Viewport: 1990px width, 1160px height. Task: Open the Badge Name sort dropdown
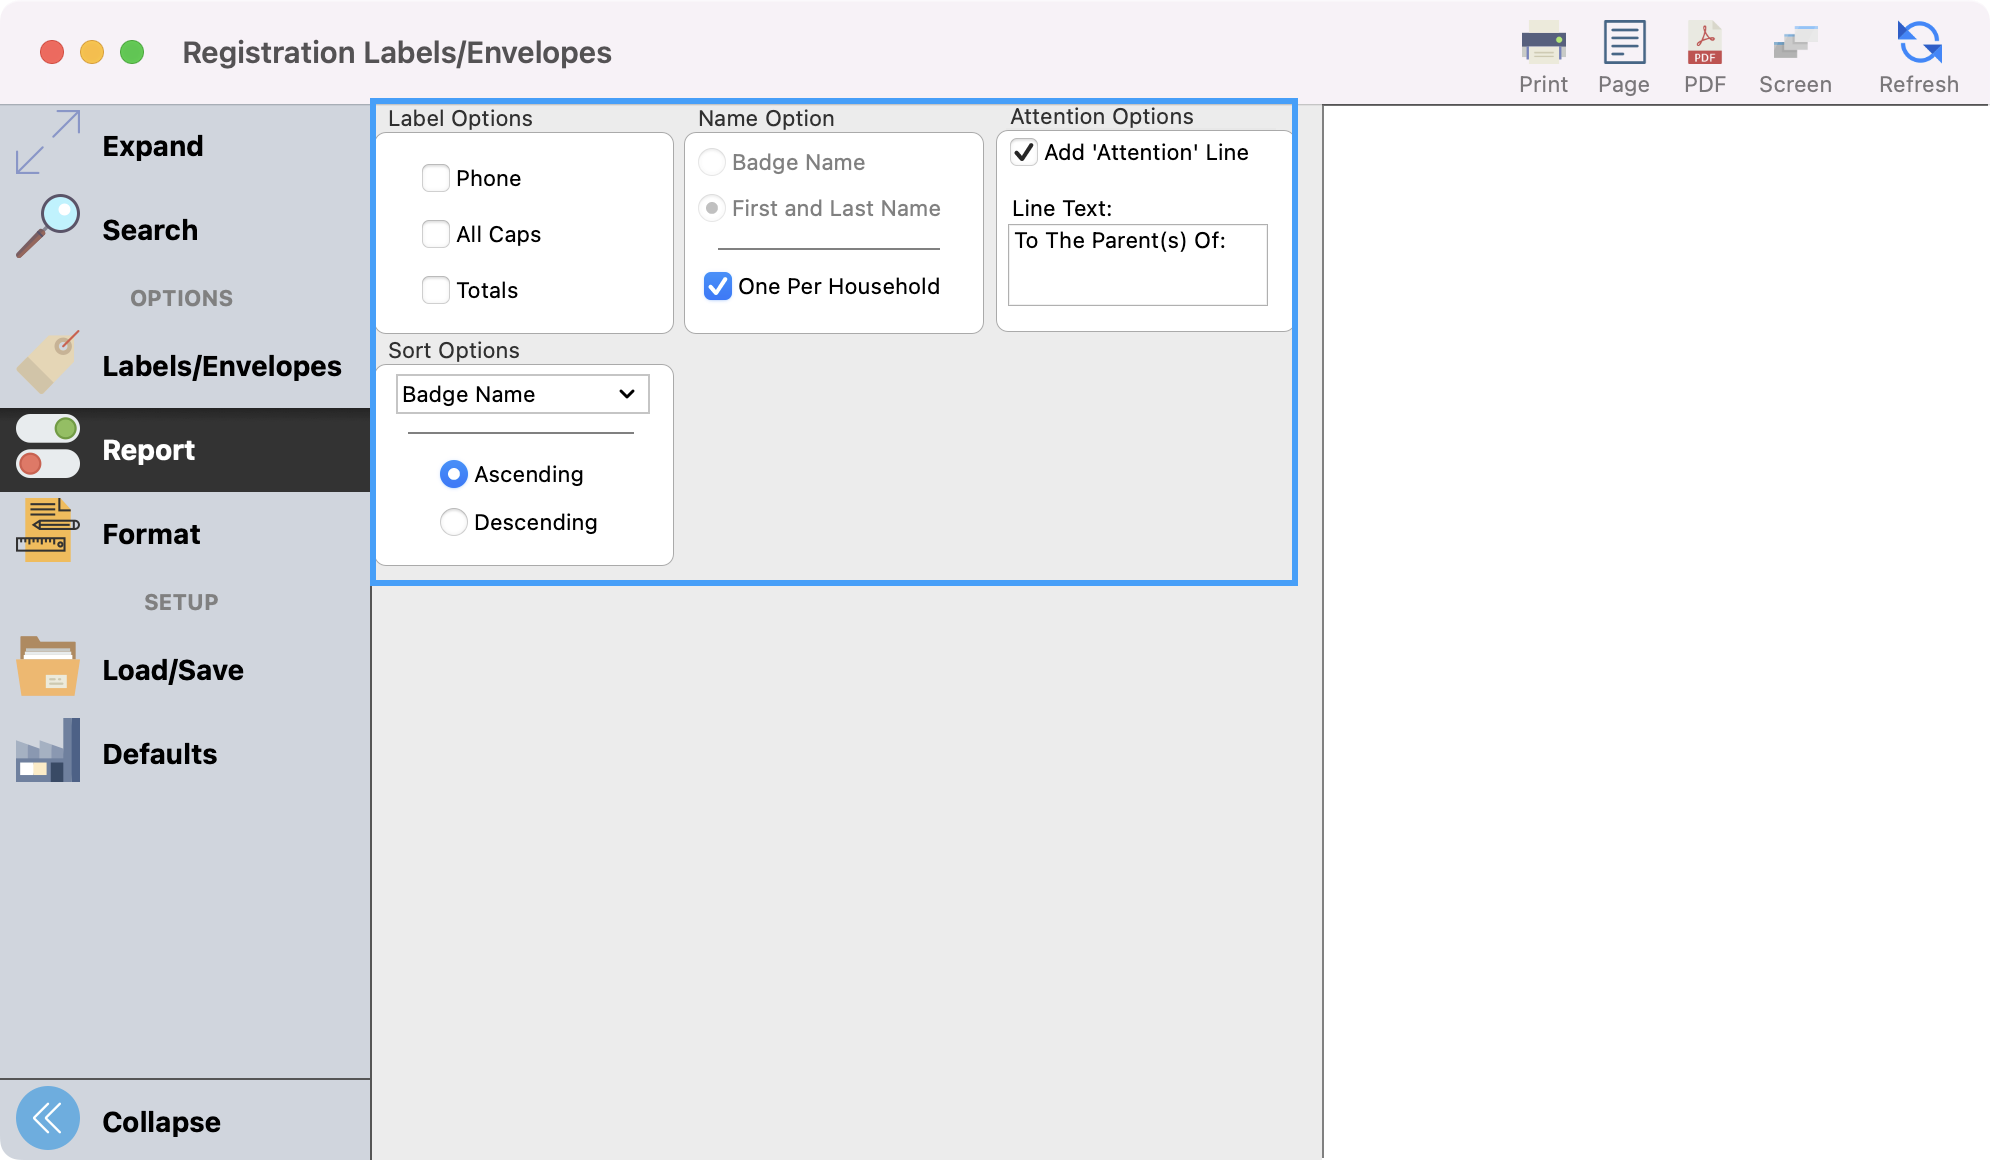click(522, 394)
